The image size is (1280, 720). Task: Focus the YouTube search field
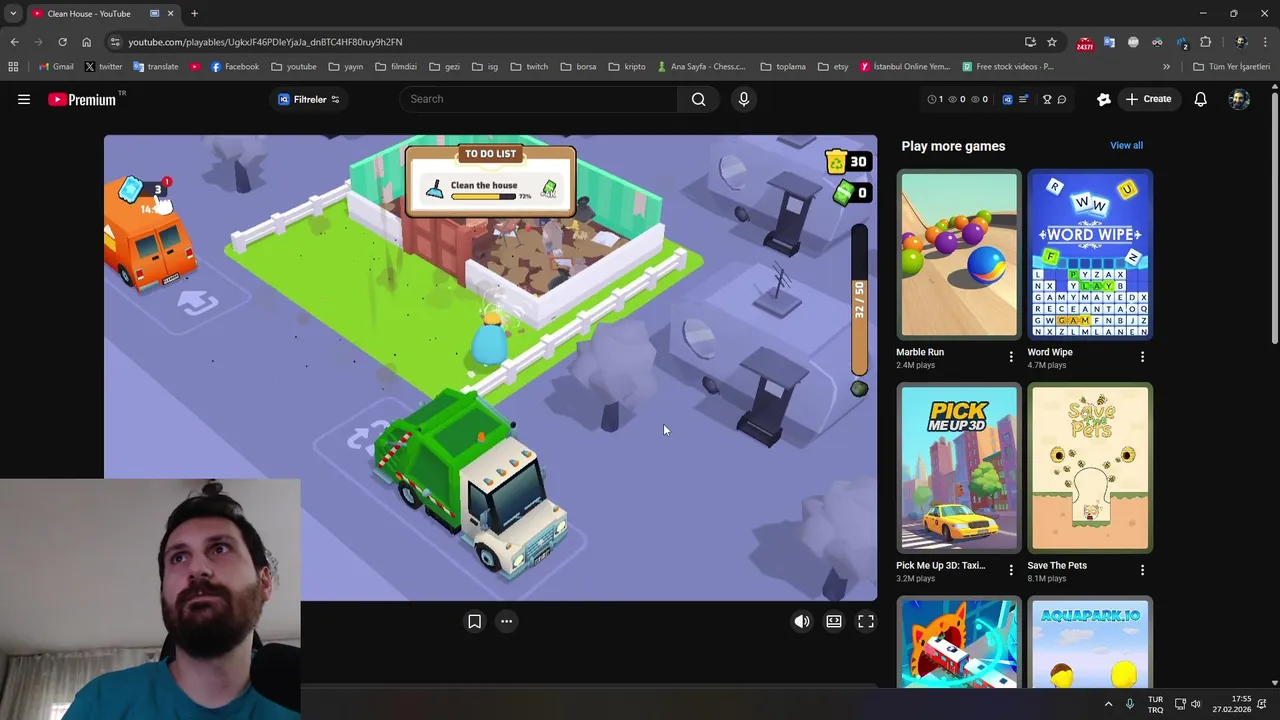540,99
